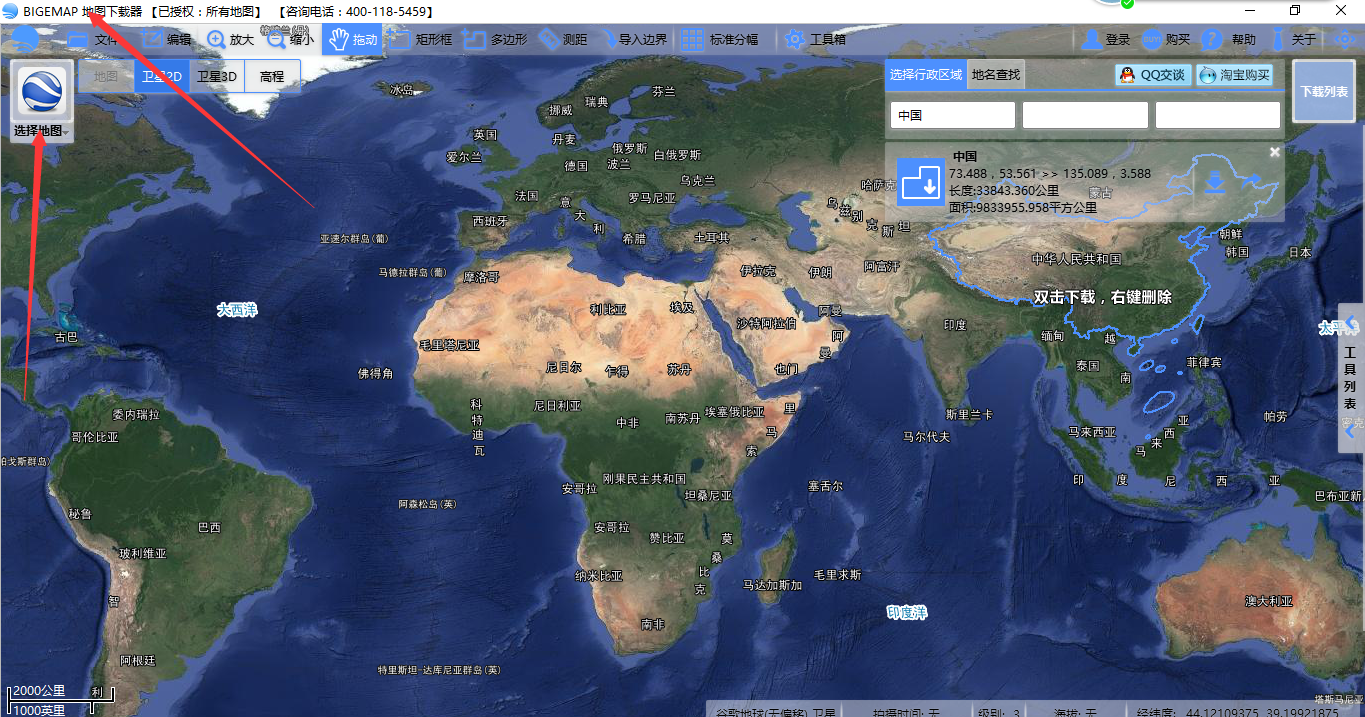The height and width of the screenshot is (717, 1365).
Task: Expand the 选择地图 map source dropdown
Action: click(41, 131)
